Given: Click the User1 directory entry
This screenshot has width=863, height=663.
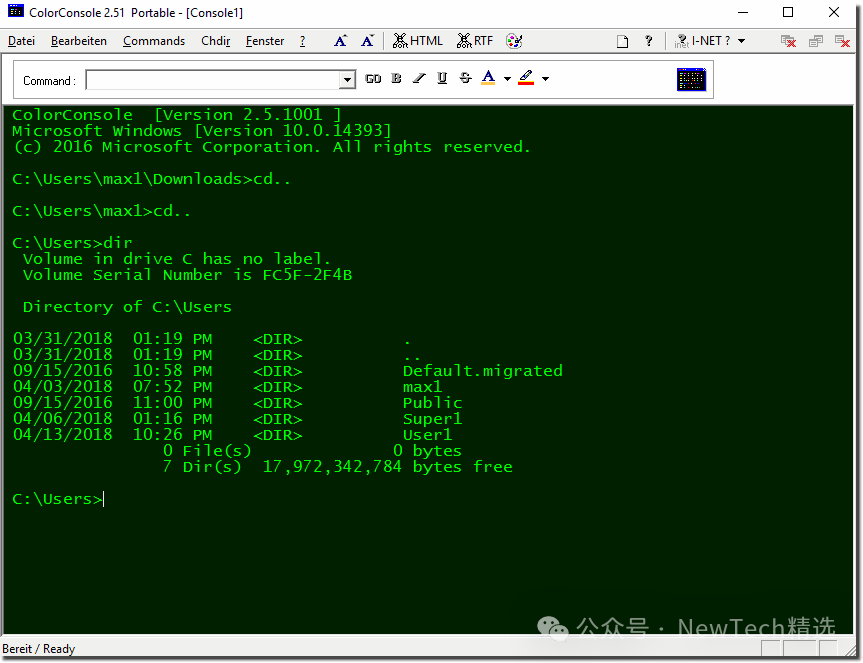Looking at the screenshot, I should tap(428, 435).
